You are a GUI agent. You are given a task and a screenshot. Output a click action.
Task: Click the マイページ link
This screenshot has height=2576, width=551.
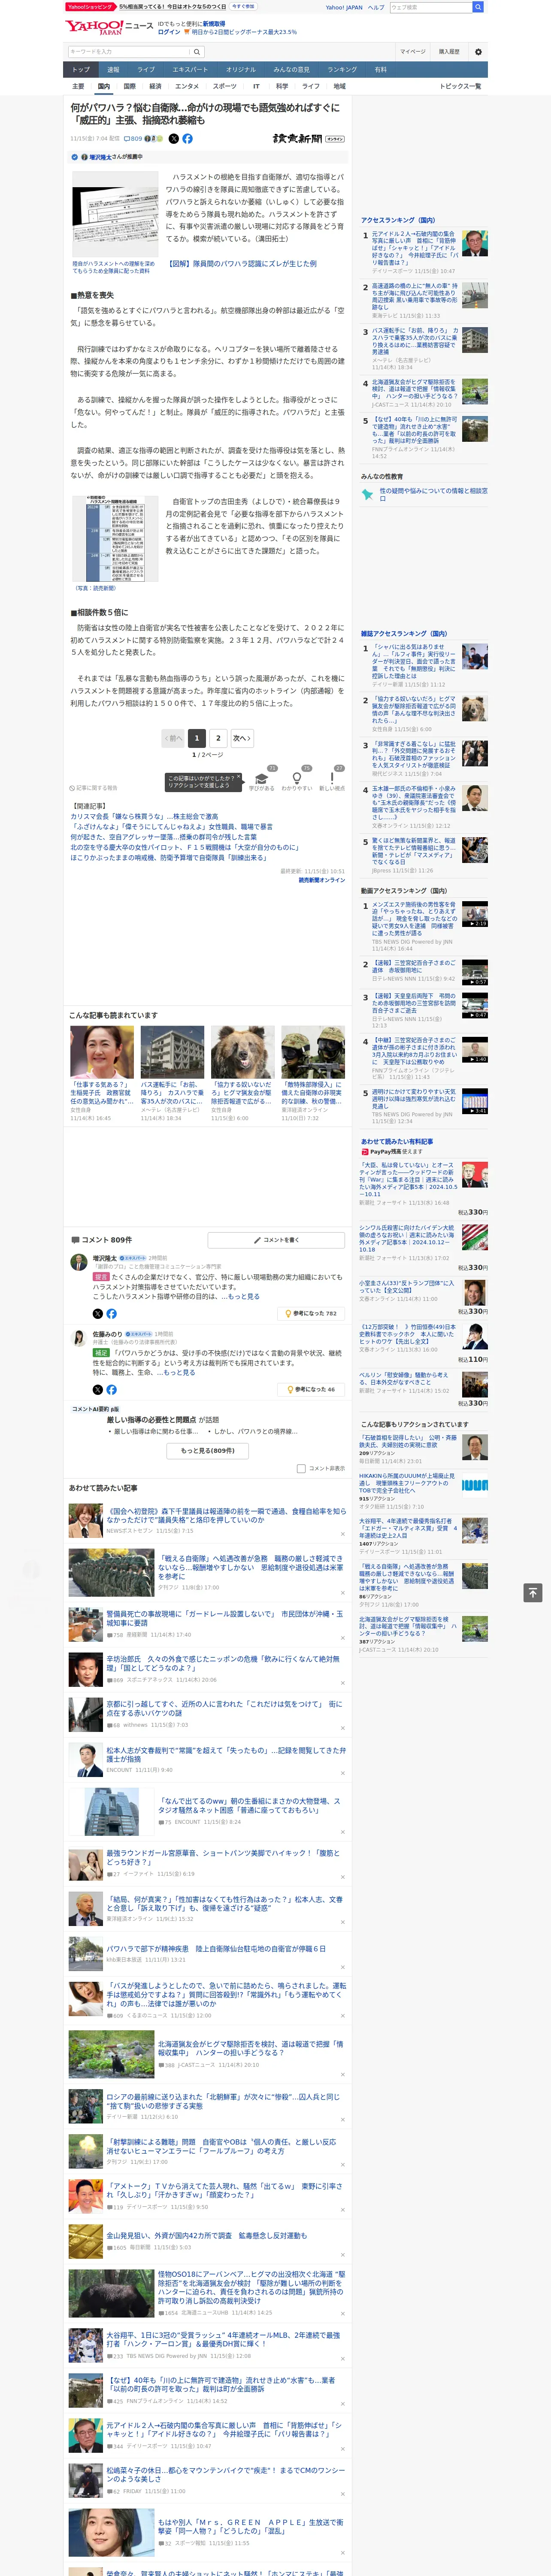click(412, 52)
